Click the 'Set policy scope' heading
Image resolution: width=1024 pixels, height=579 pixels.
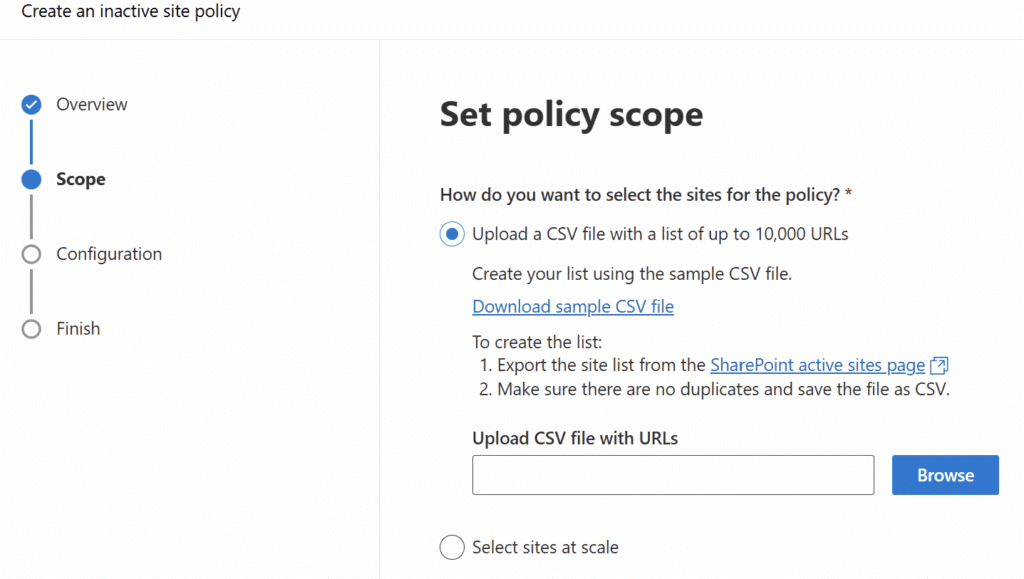pyautogui.click(x=571, y=115)
